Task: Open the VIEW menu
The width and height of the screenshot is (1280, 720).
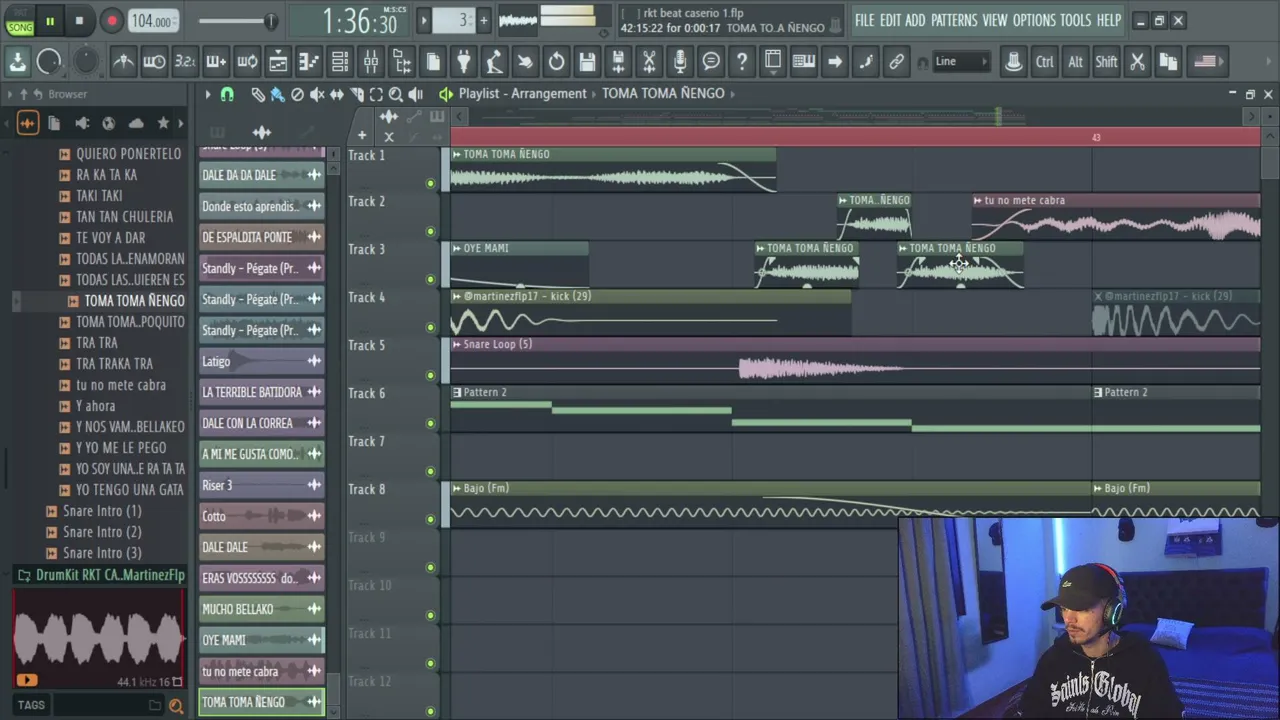Action: 995,21
